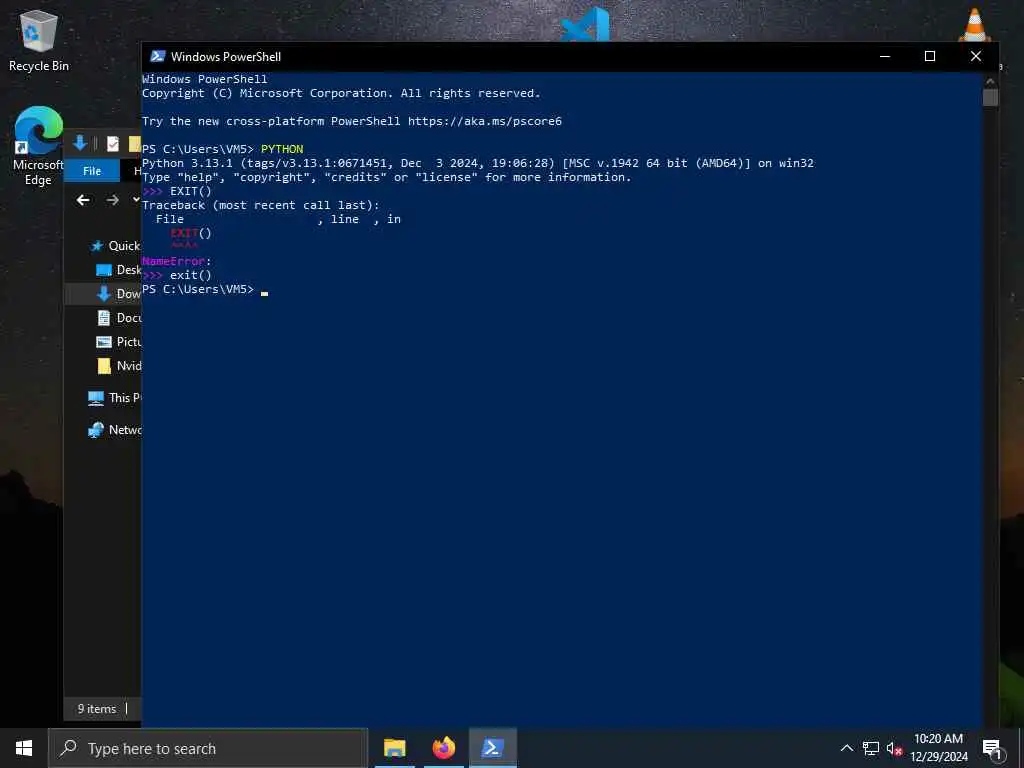Select This PC in File Explorer sidebar
The image size is (1024, 768).
[x=114, y=398]
